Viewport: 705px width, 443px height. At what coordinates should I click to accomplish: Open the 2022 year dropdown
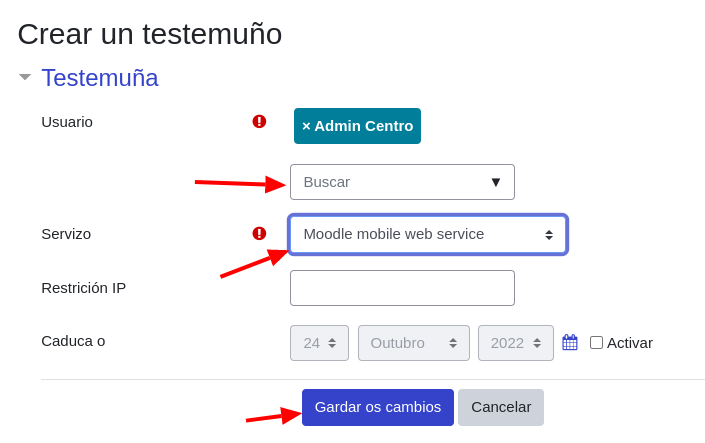[515, 343]
